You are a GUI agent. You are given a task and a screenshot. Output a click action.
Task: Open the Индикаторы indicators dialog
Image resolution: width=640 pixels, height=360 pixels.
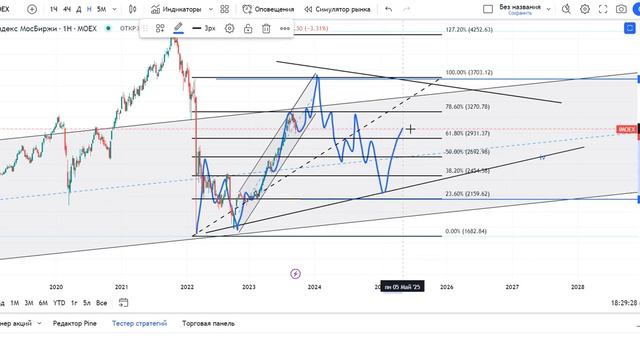click(176, 9)
